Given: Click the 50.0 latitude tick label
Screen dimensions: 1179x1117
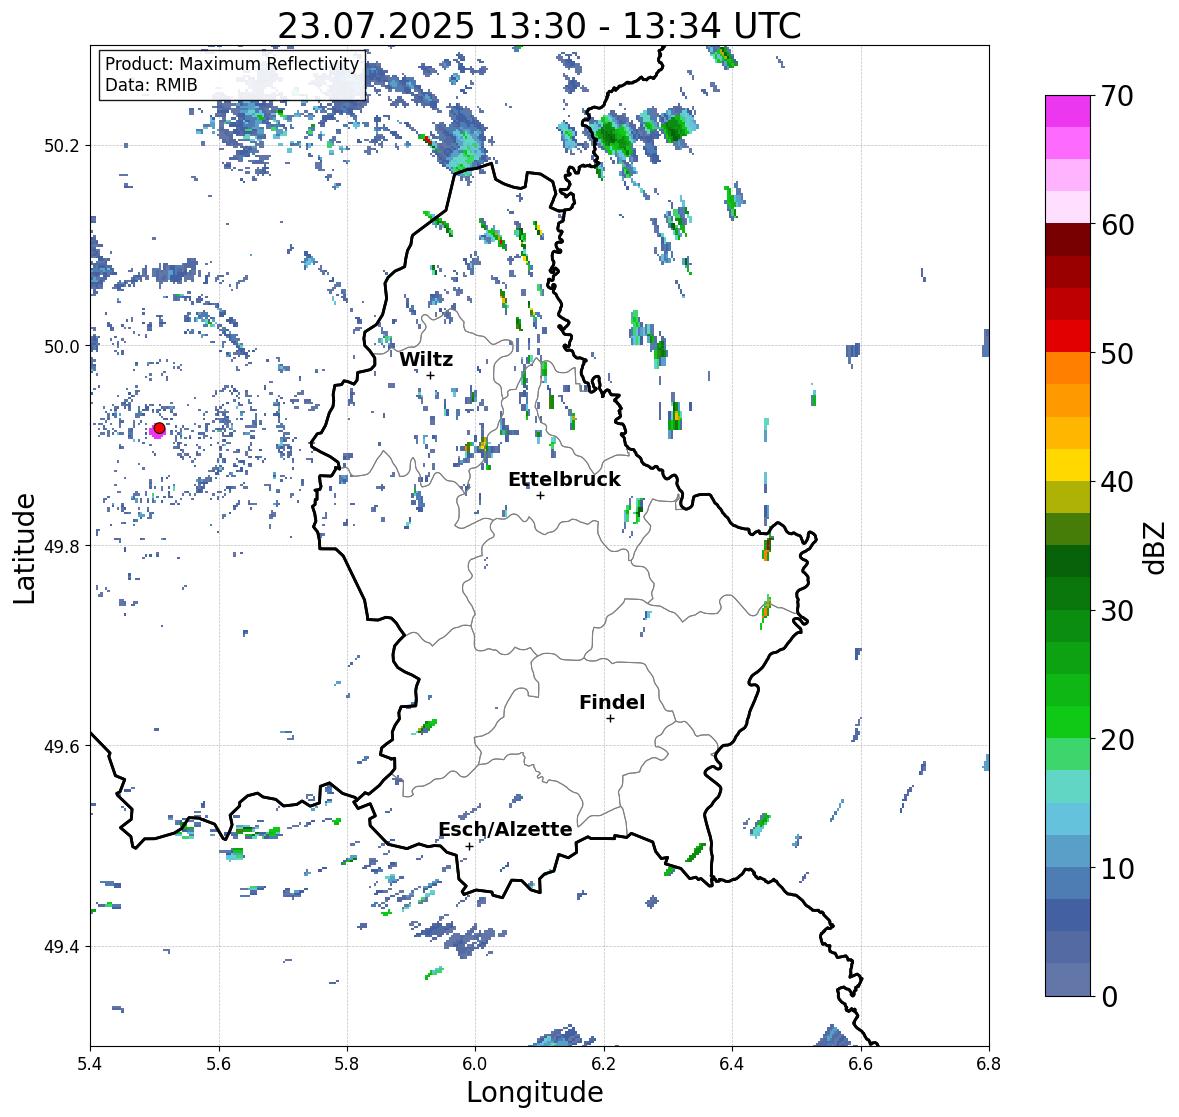Looking at the screenshot, I should 61,347.
